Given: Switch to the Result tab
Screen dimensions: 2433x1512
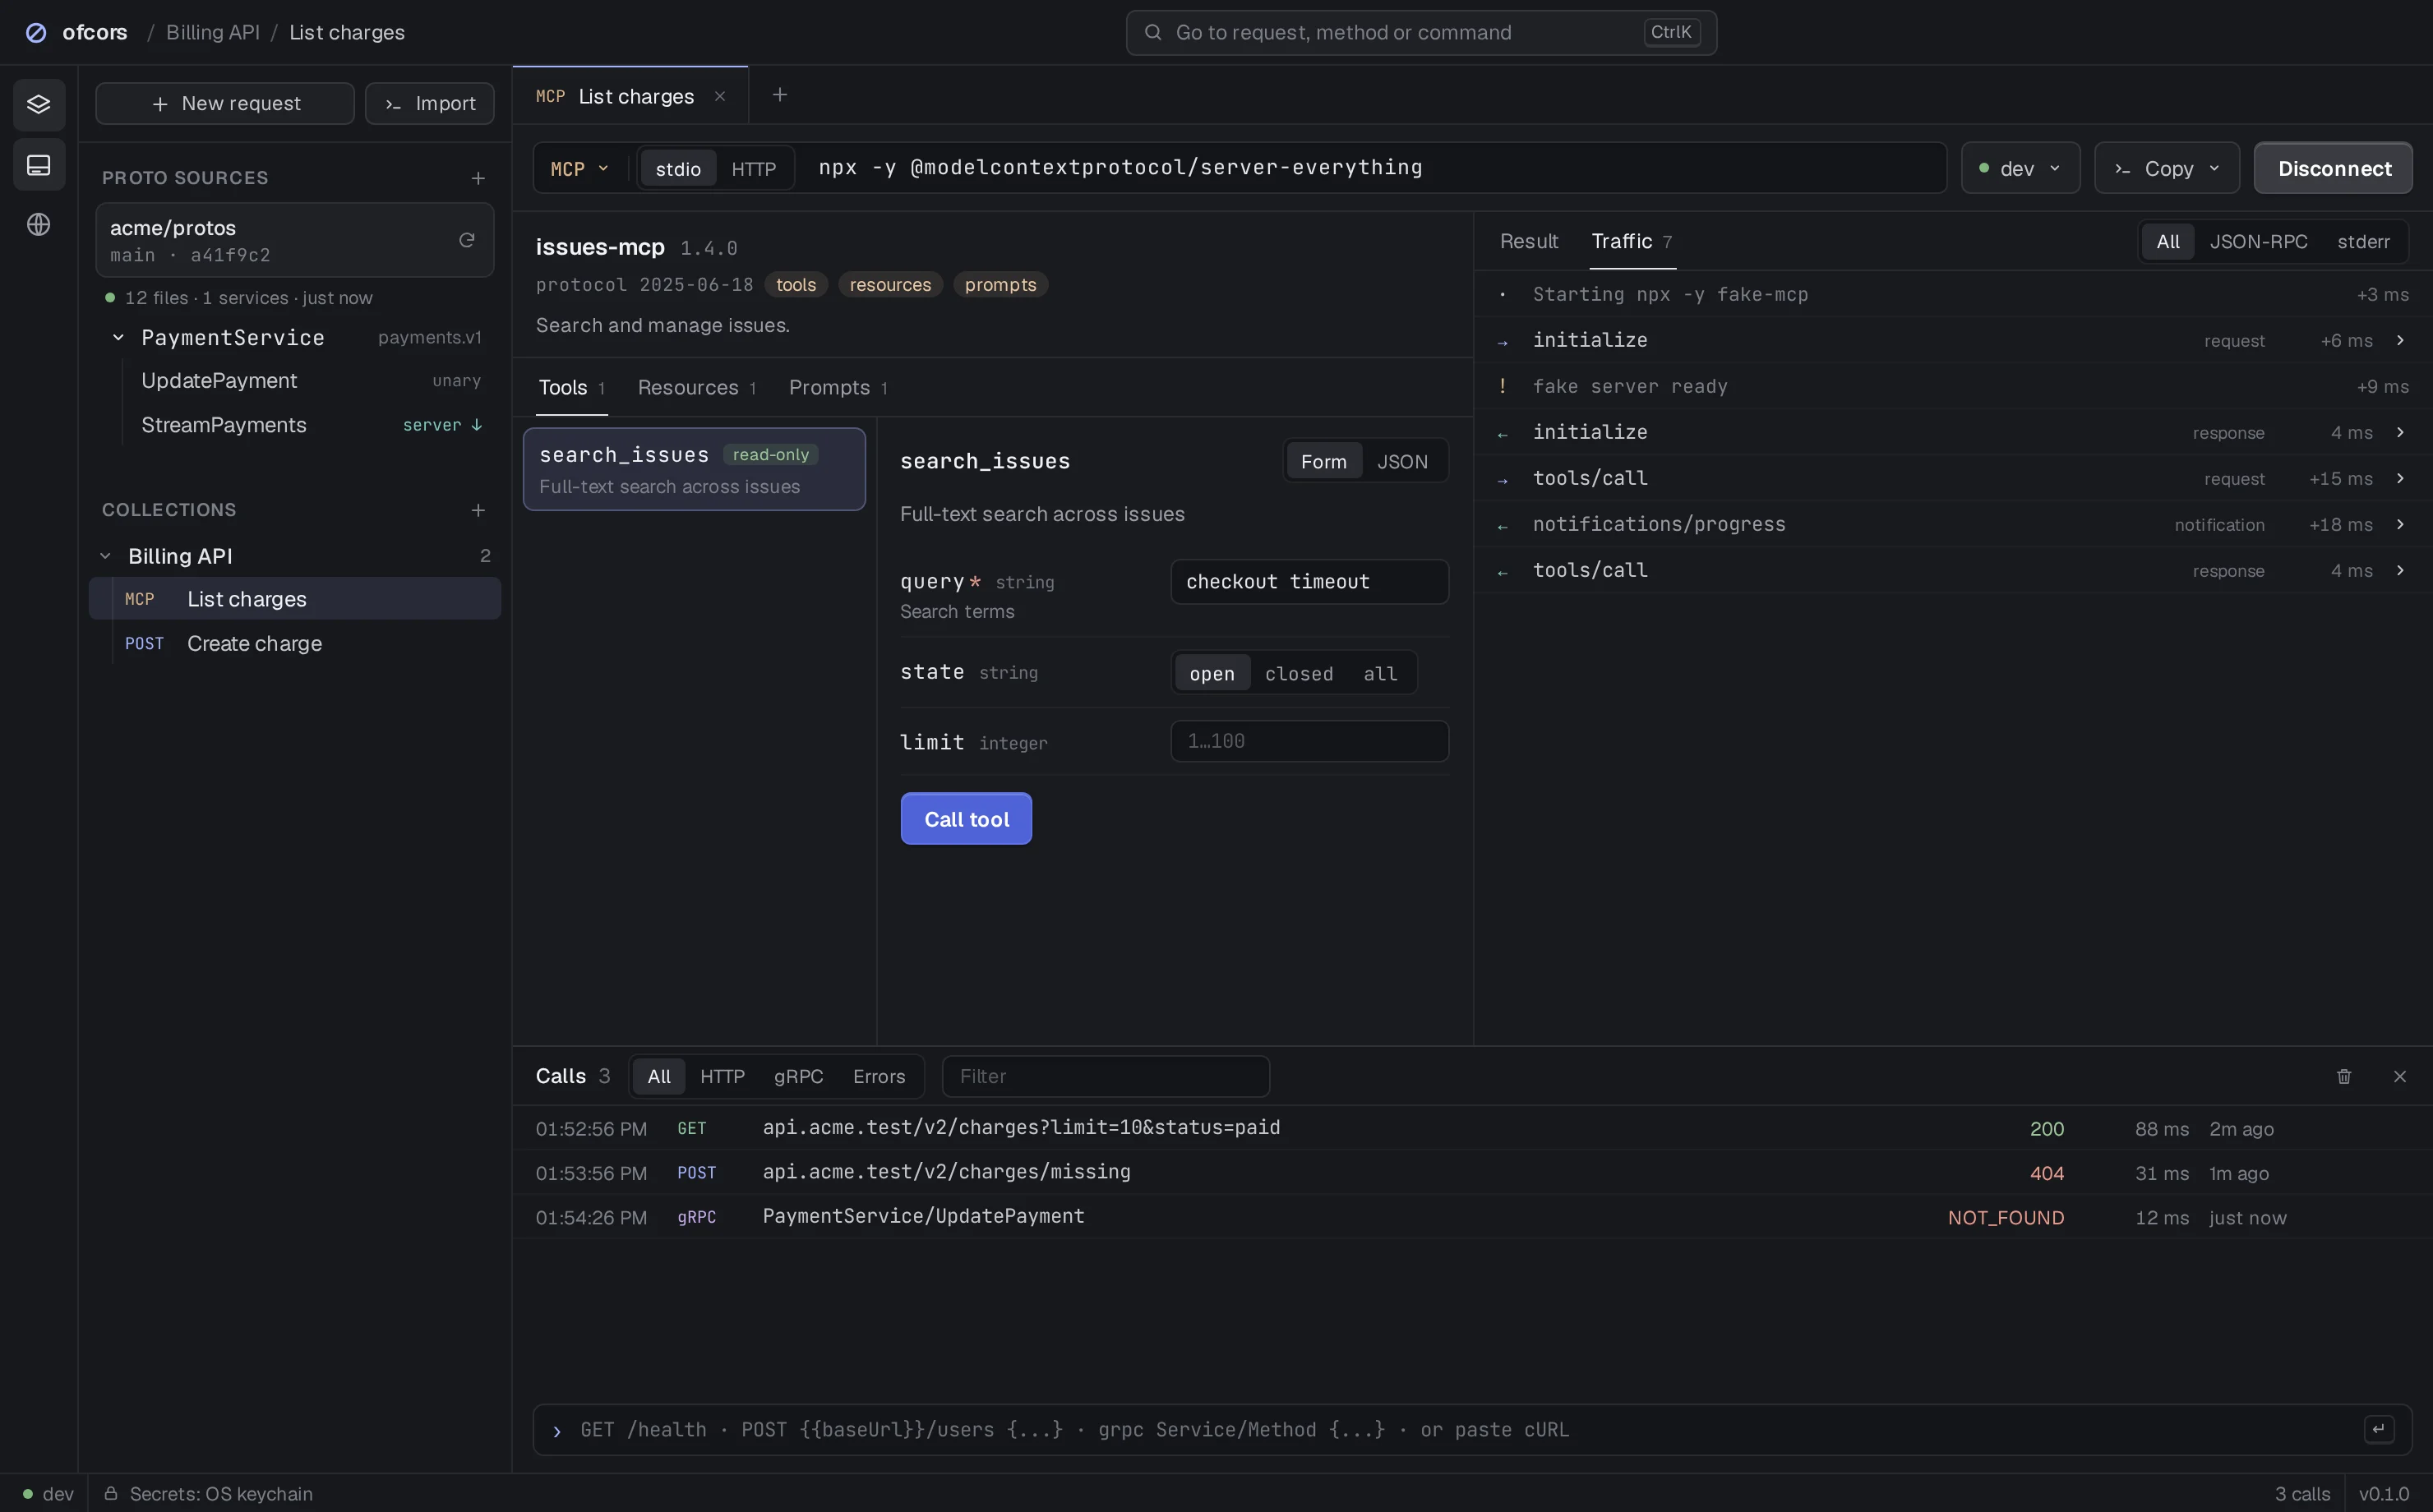Looking at the screenshot, I should (x=1528, y=241).
